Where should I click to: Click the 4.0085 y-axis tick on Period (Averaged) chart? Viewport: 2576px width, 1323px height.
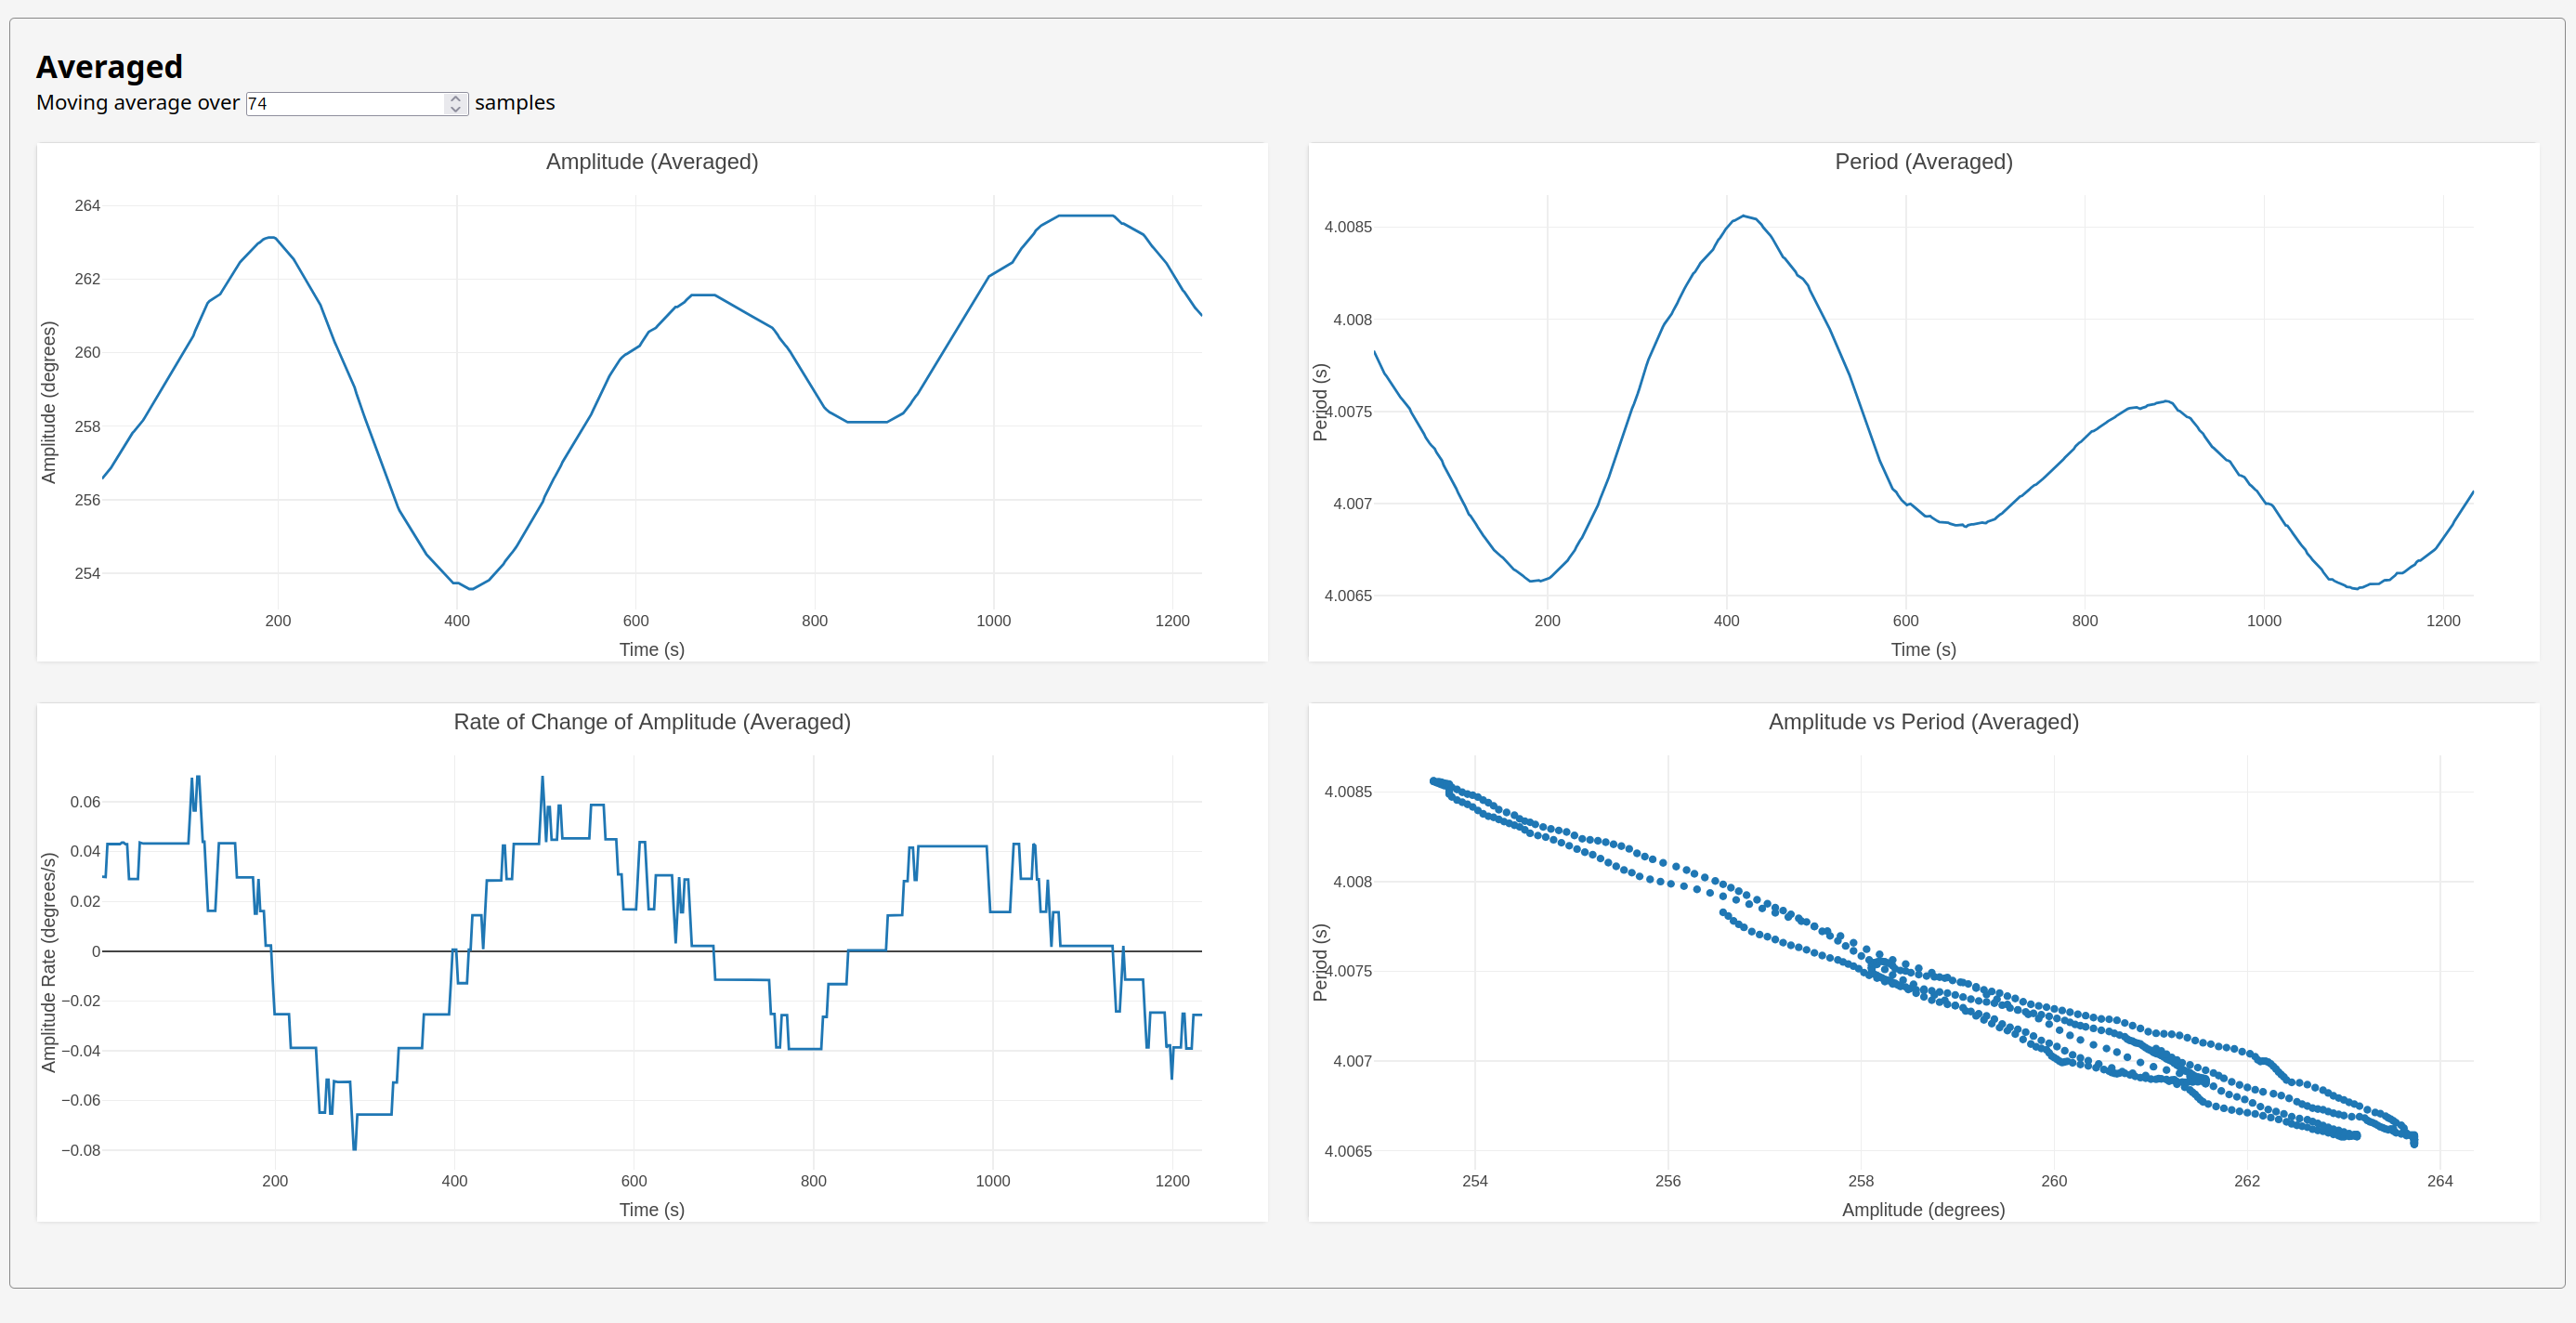coord(1348,227)
